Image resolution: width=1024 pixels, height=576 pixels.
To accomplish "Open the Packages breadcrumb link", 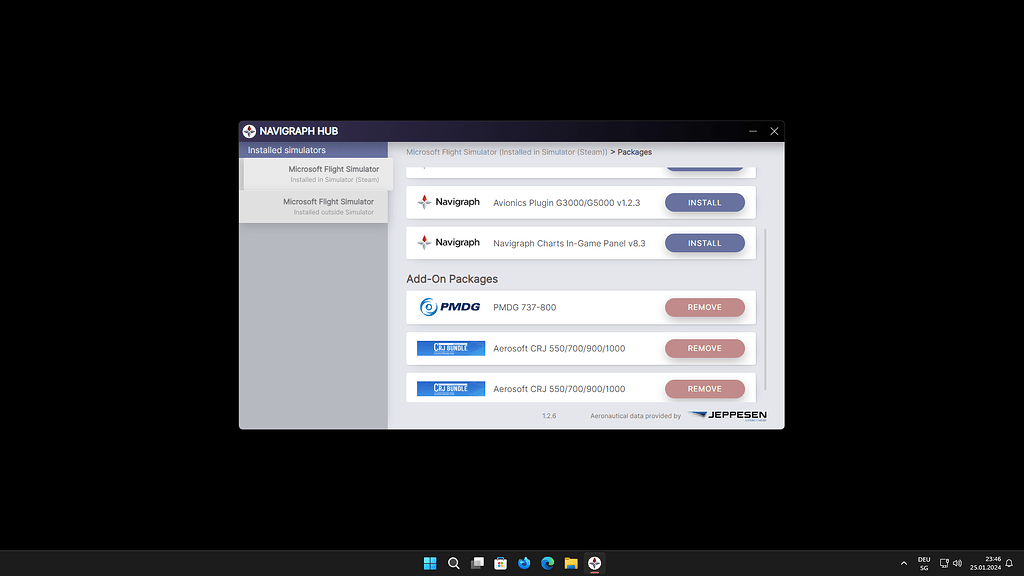I will coord(633,151).
